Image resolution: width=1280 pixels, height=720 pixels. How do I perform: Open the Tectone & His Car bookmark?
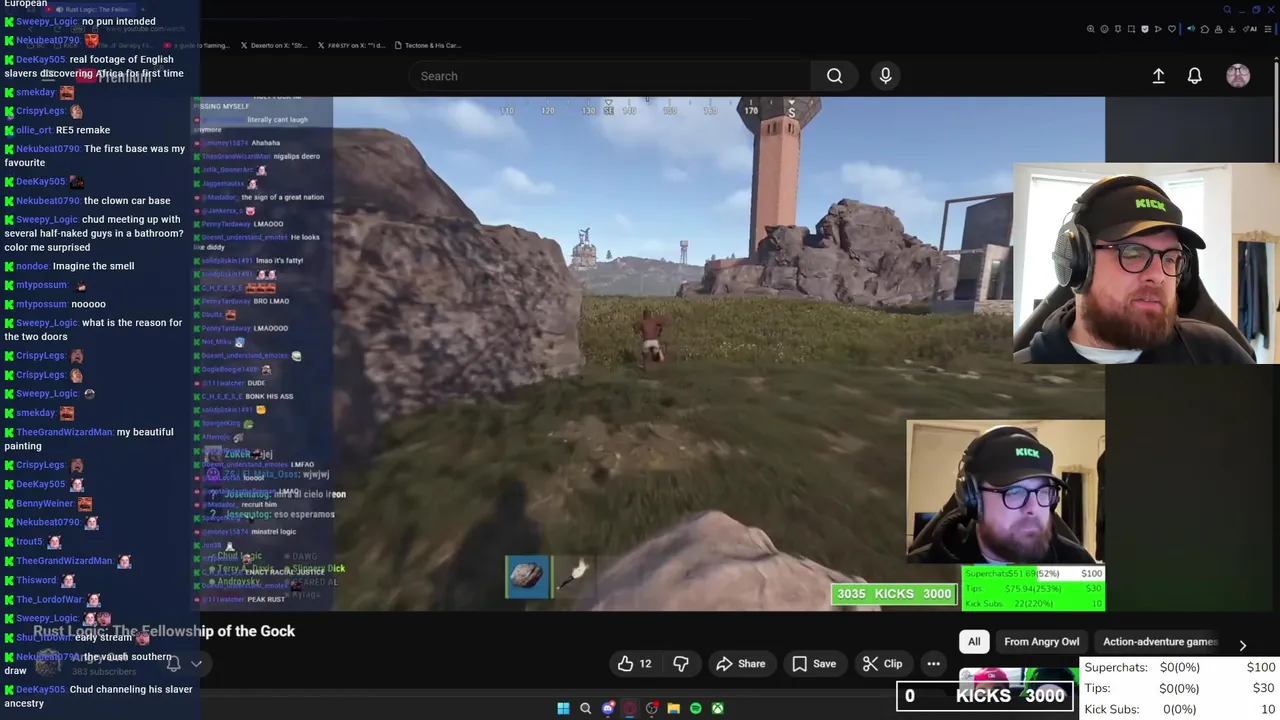tap(428, 45)
